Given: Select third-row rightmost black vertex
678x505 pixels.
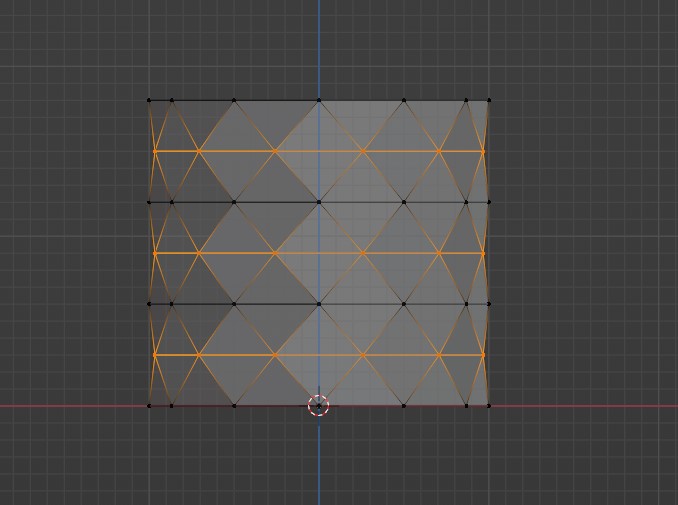Looking at the screenshot, I should coord(489,303).
